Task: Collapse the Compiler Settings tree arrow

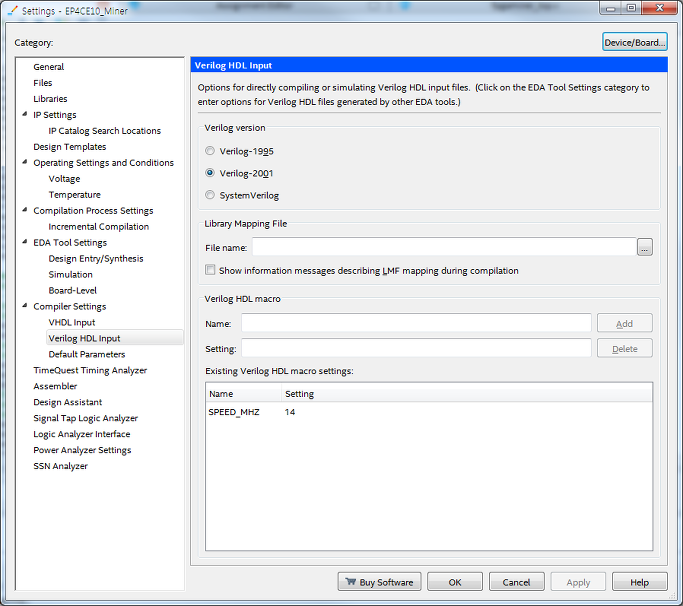Action: click(25, 307)
